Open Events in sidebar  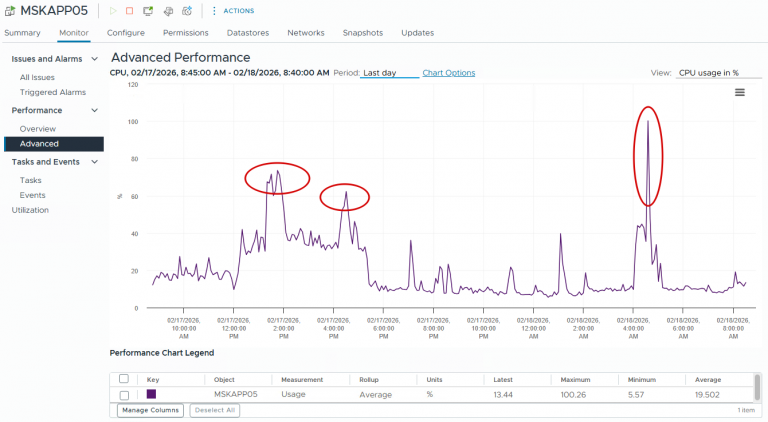[x=32, y=195]
